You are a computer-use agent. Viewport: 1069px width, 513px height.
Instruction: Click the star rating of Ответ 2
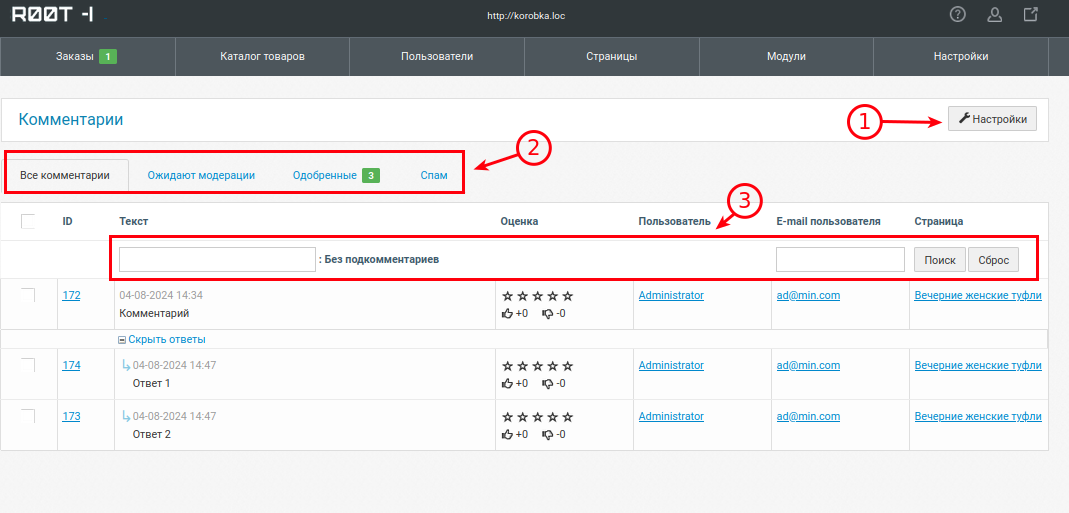tap(537, 417)
